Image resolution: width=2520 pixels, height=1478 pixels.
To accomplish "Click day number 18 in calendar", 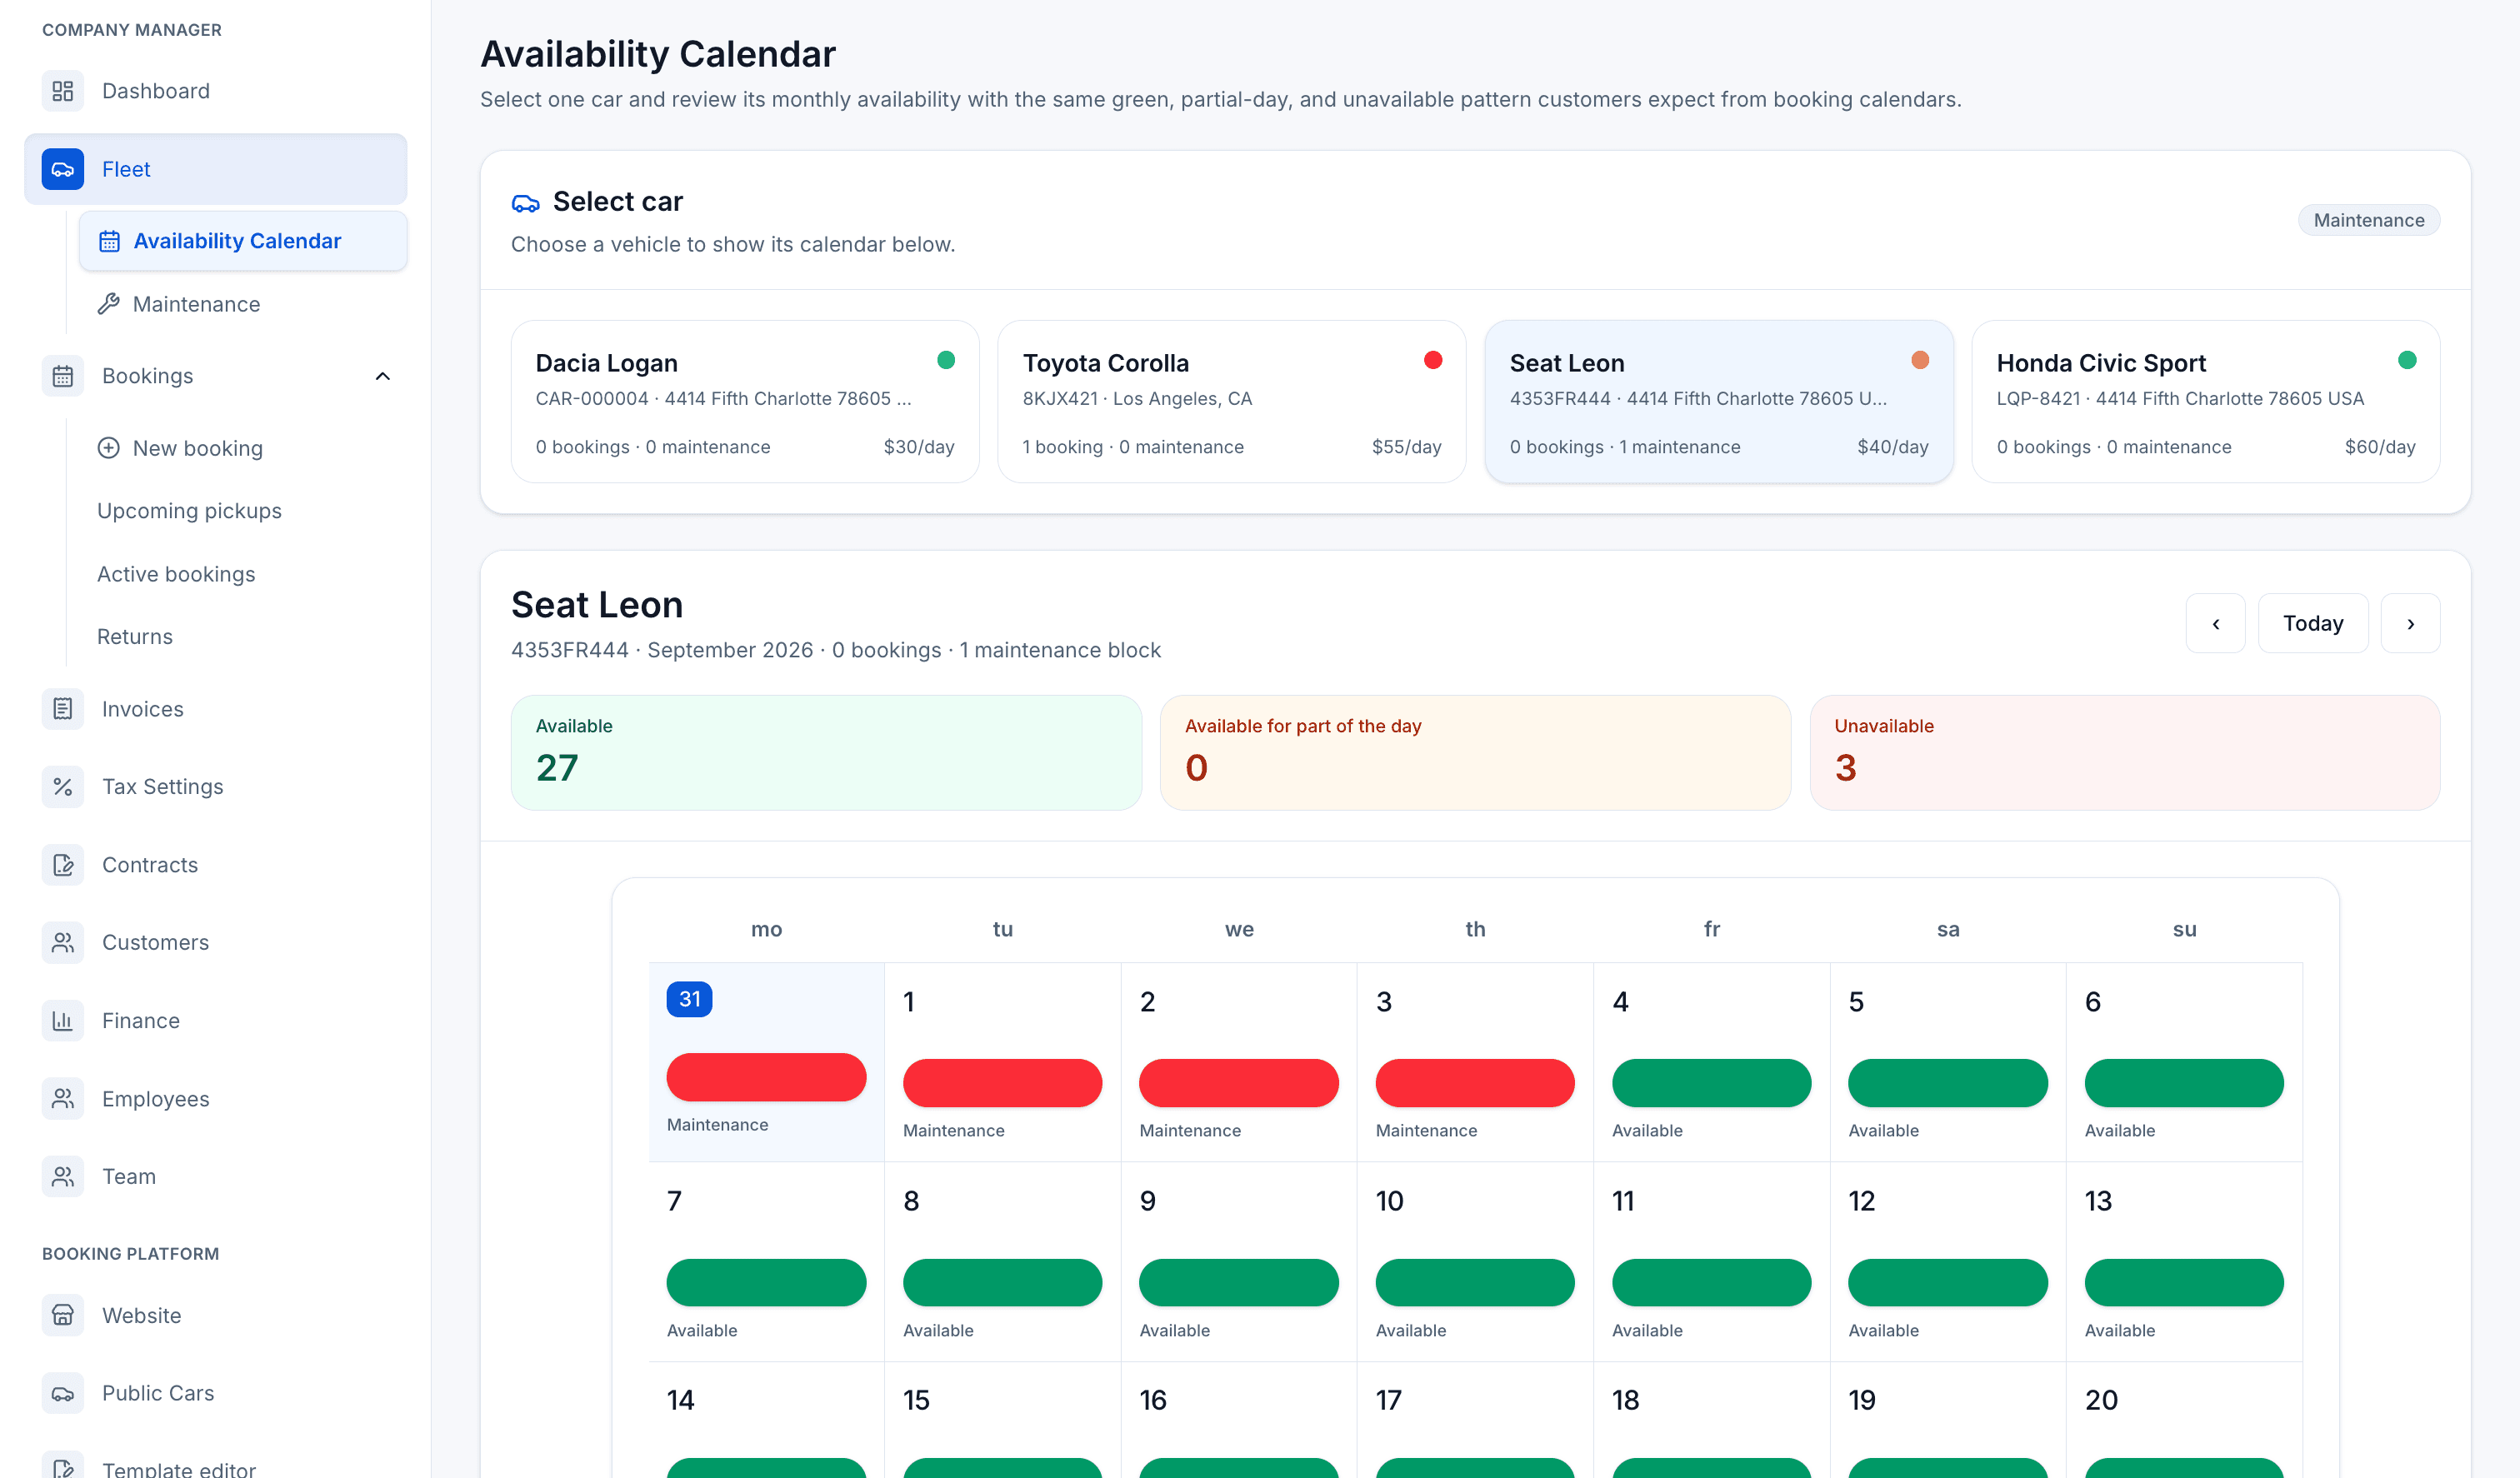I will [x=1626, y=1400].
